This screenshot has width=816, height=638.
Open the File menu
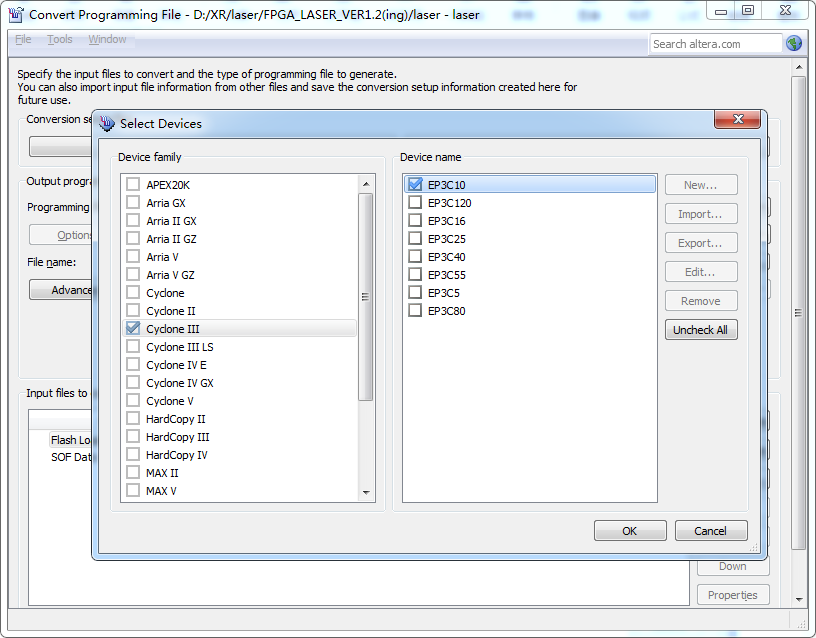point(23,39)
